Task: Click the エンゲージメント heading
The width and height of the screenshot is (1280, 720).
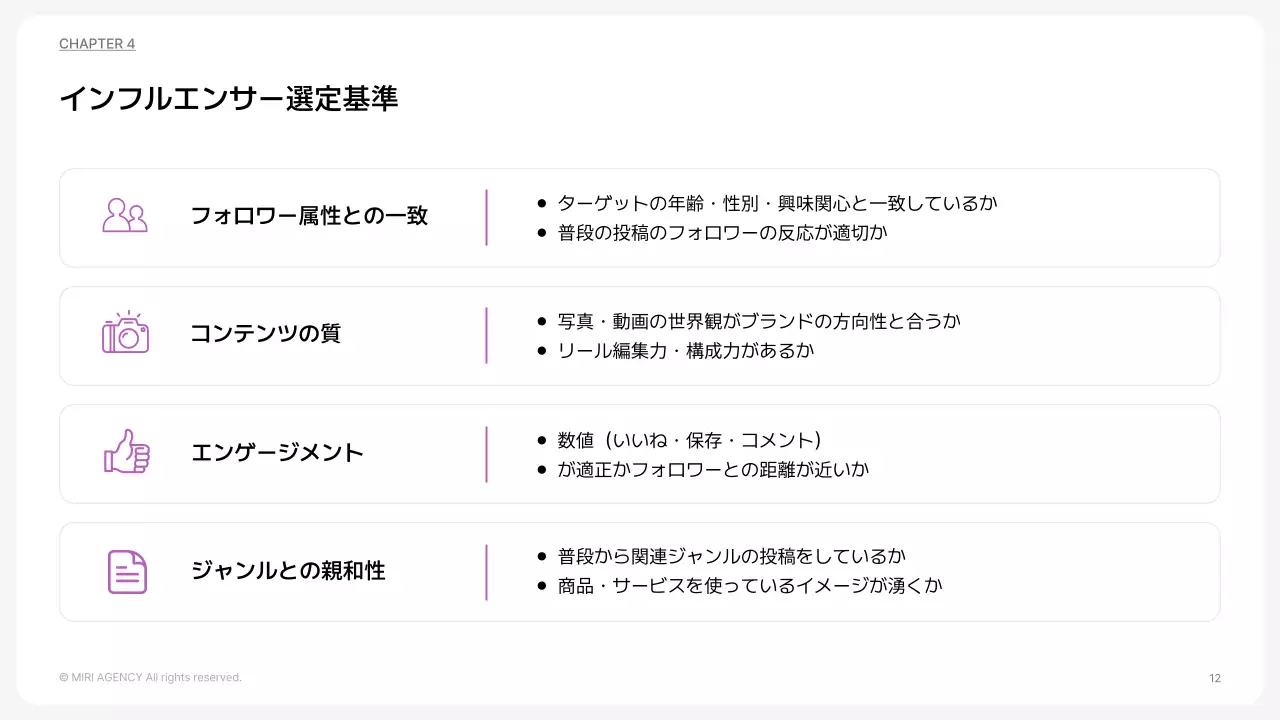Action: tap(277, 452)
